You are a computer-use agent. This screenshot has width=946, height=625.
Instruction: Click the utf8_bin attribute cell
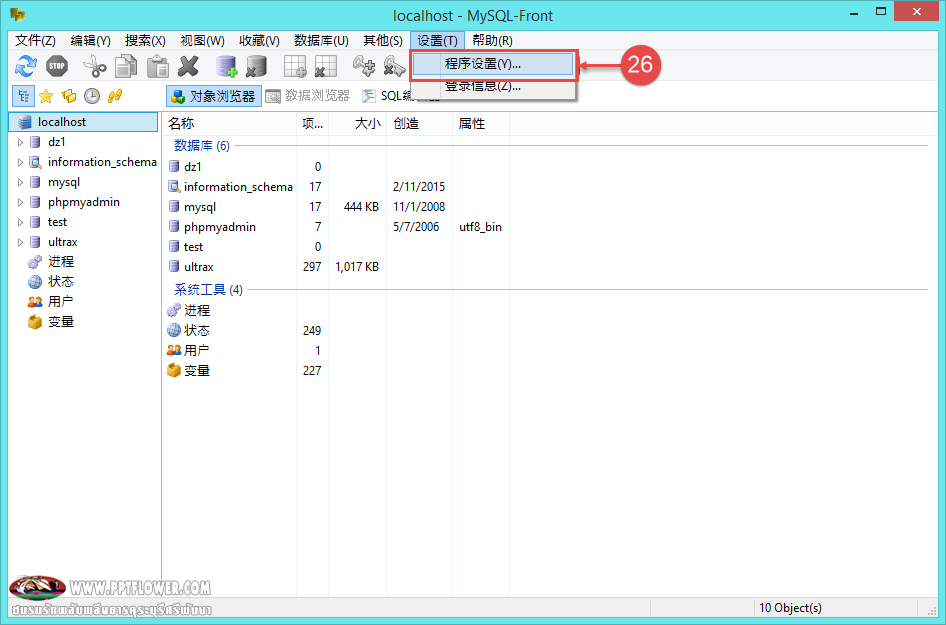click(480, 227)
